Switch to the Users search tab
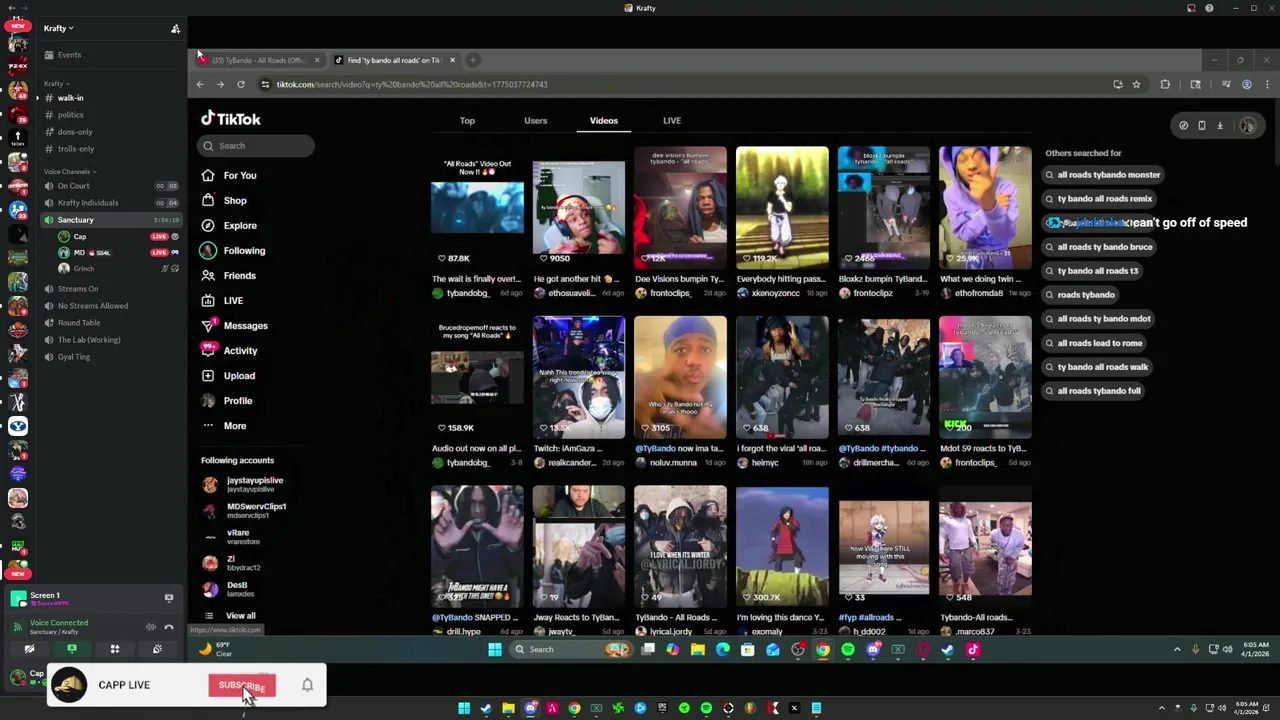1280x720 pixels. tap(536, 120)
